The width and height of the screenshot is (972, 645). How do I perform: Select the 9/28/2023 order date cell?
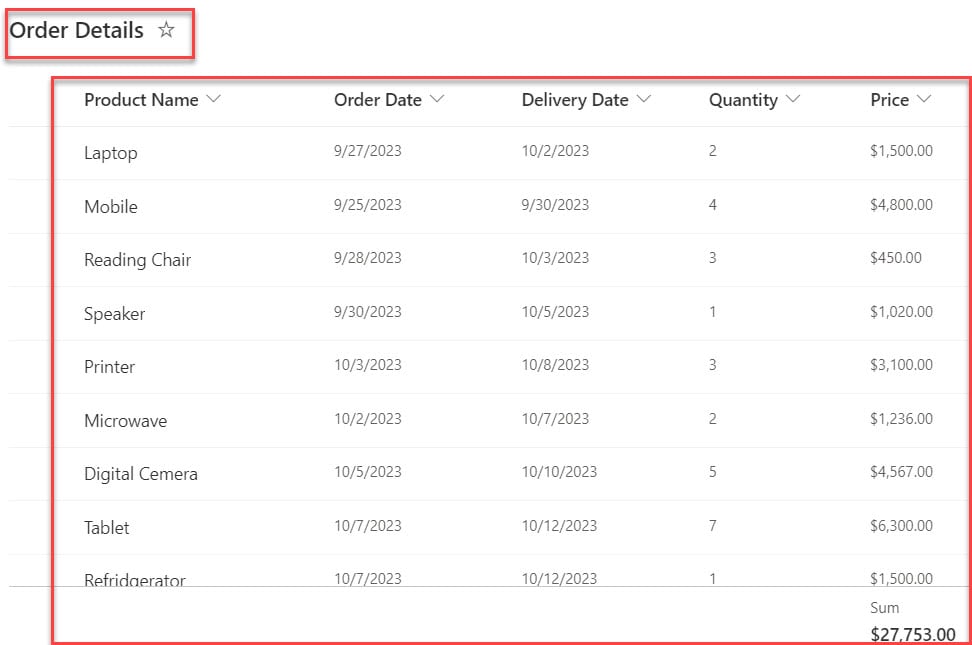[368, 257]
